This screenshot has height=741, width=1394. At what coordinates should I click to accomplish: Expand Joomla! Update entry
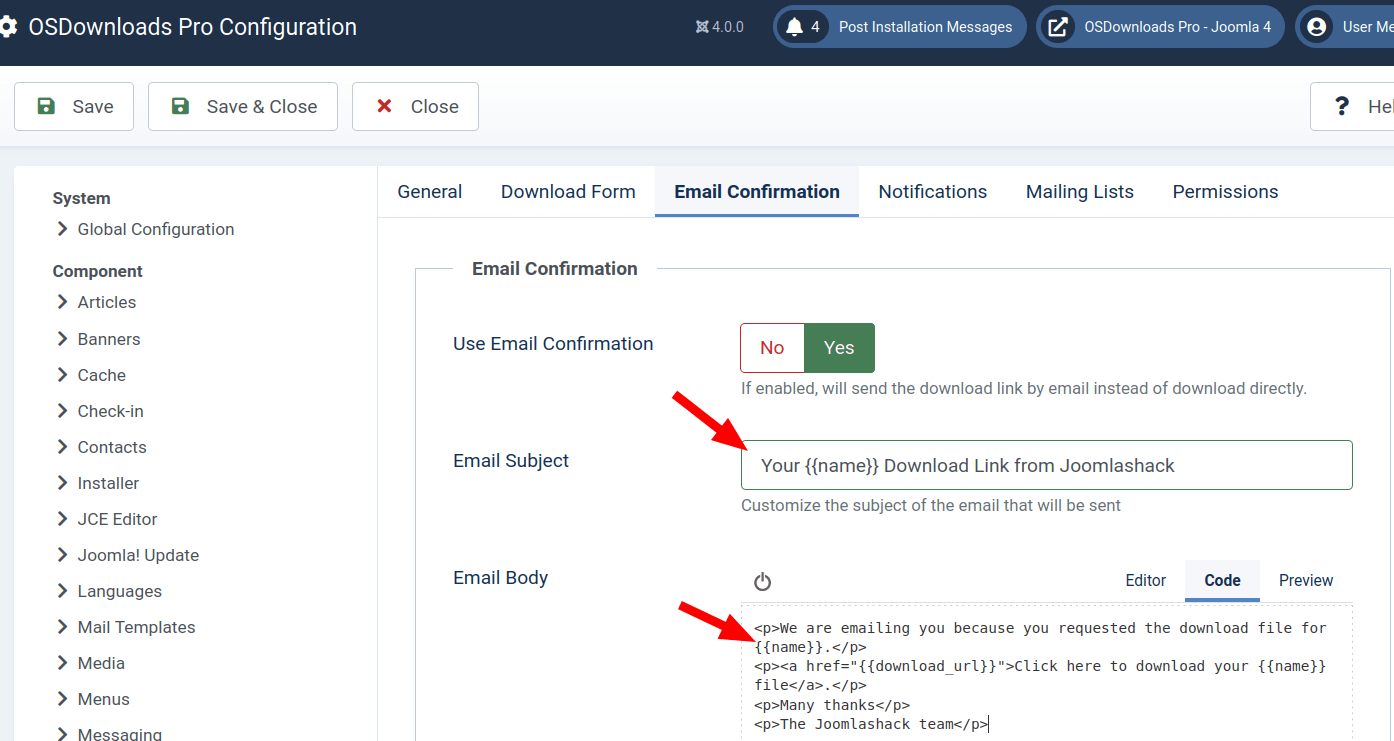coord(128,555)
